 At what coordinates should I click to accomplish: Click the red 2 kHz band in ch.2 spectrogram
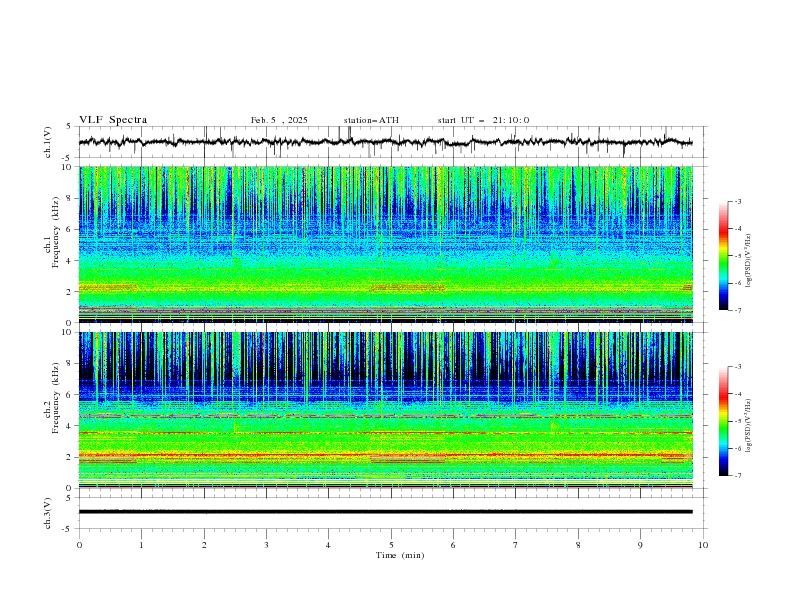386,455
